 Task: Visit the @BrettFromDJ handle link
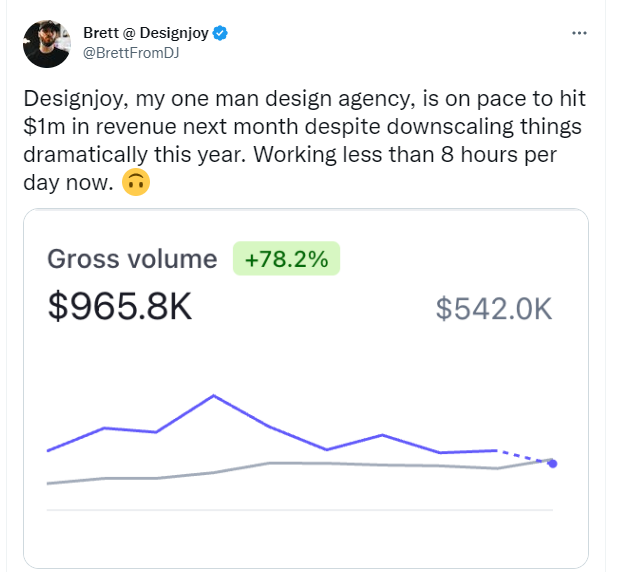(x=131, y=53)
